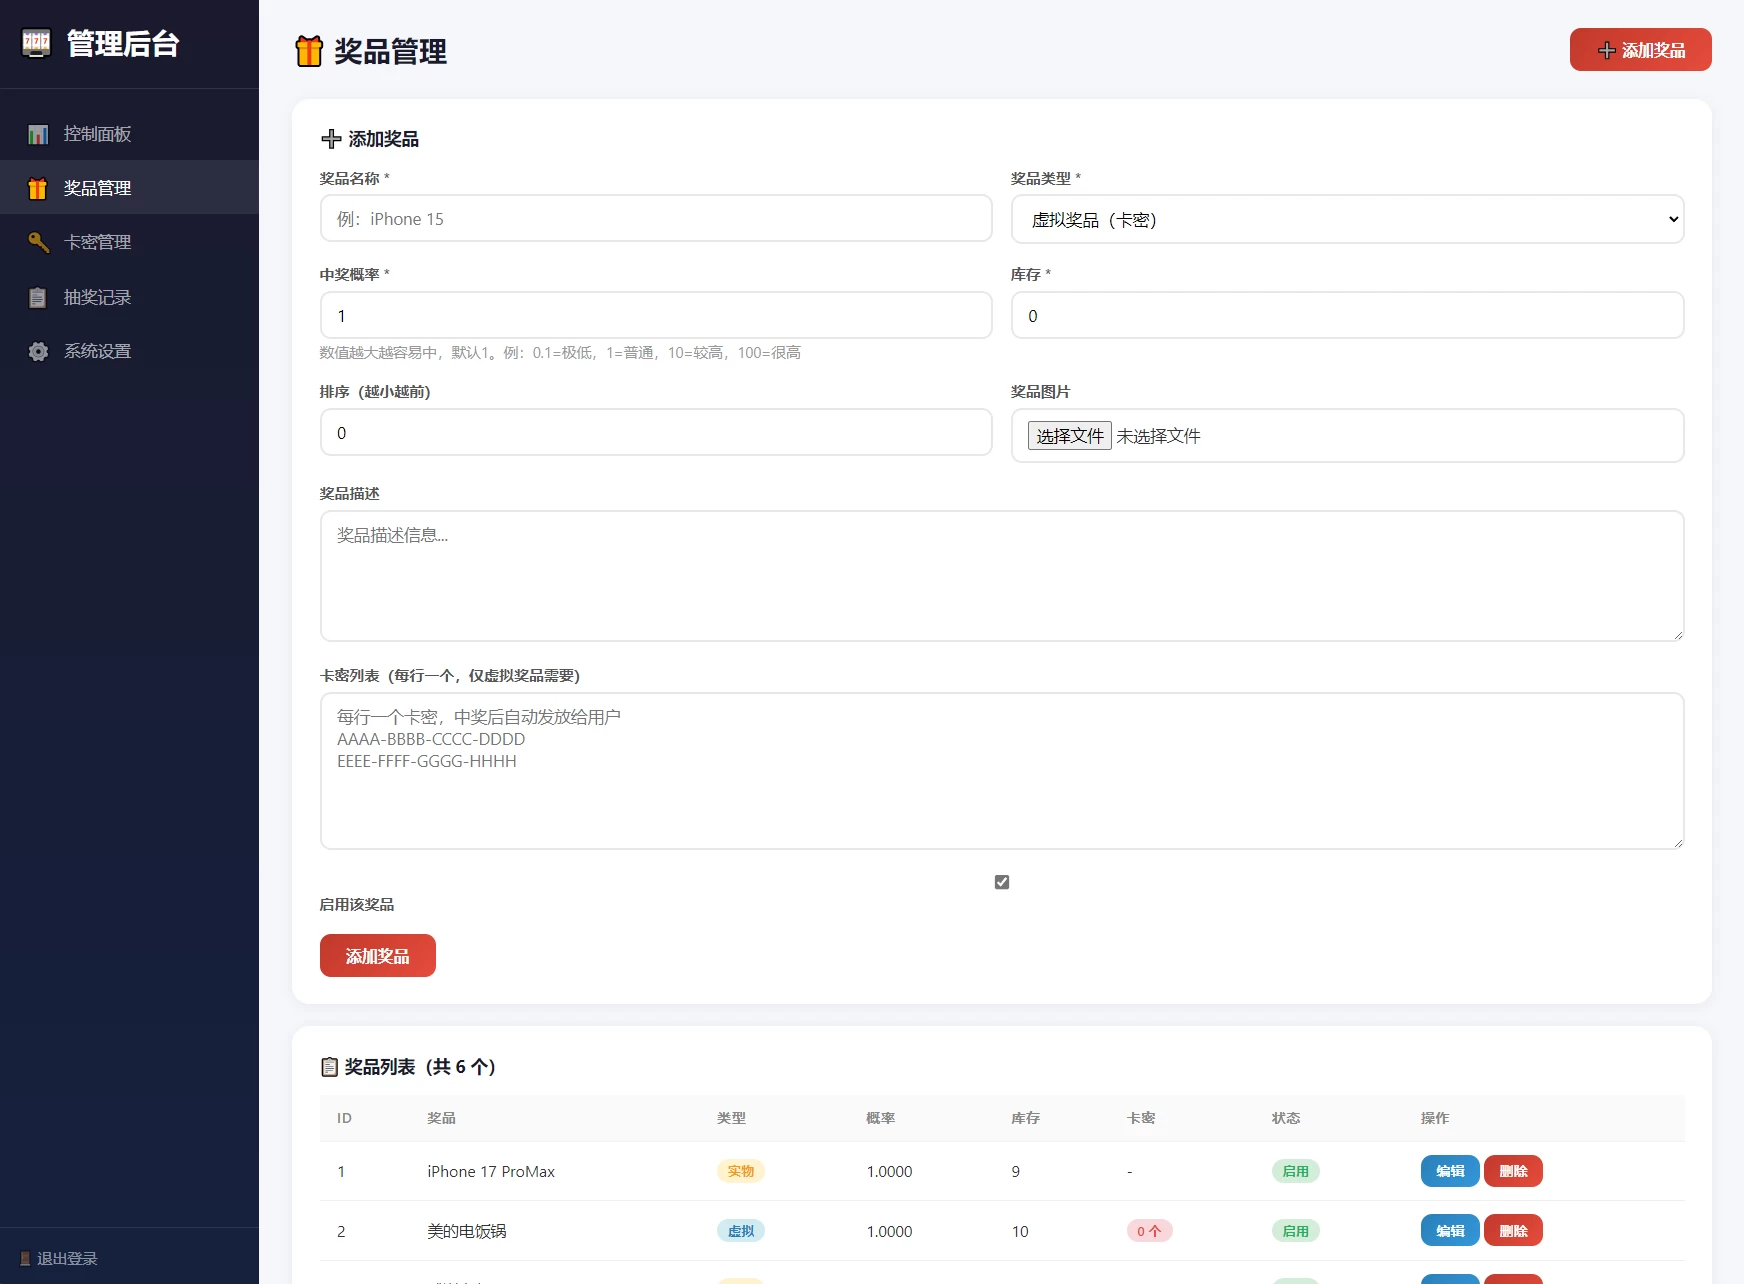The image size is (1744, 1284).
Task: Select 奖品管理 in the sidebar menu
Action: pos(96,187)
